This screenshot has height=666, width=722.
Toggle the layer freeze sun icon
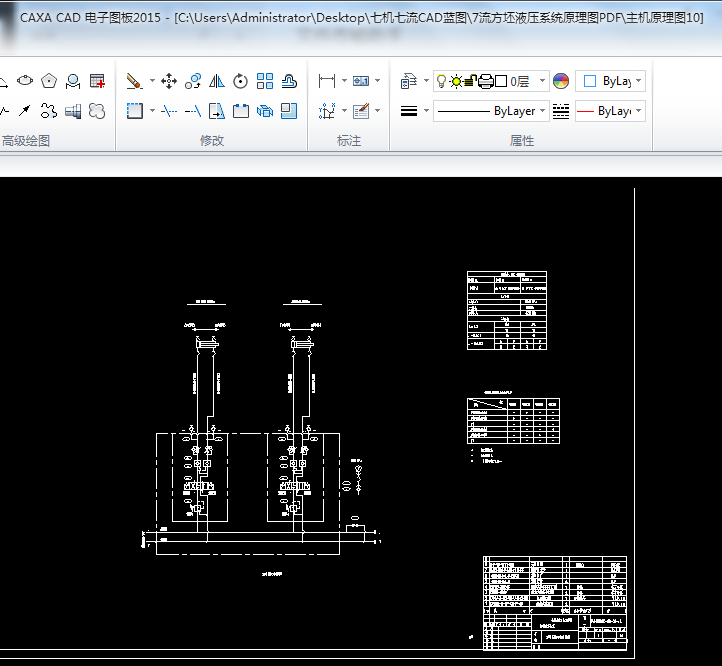tap(456, 81)
